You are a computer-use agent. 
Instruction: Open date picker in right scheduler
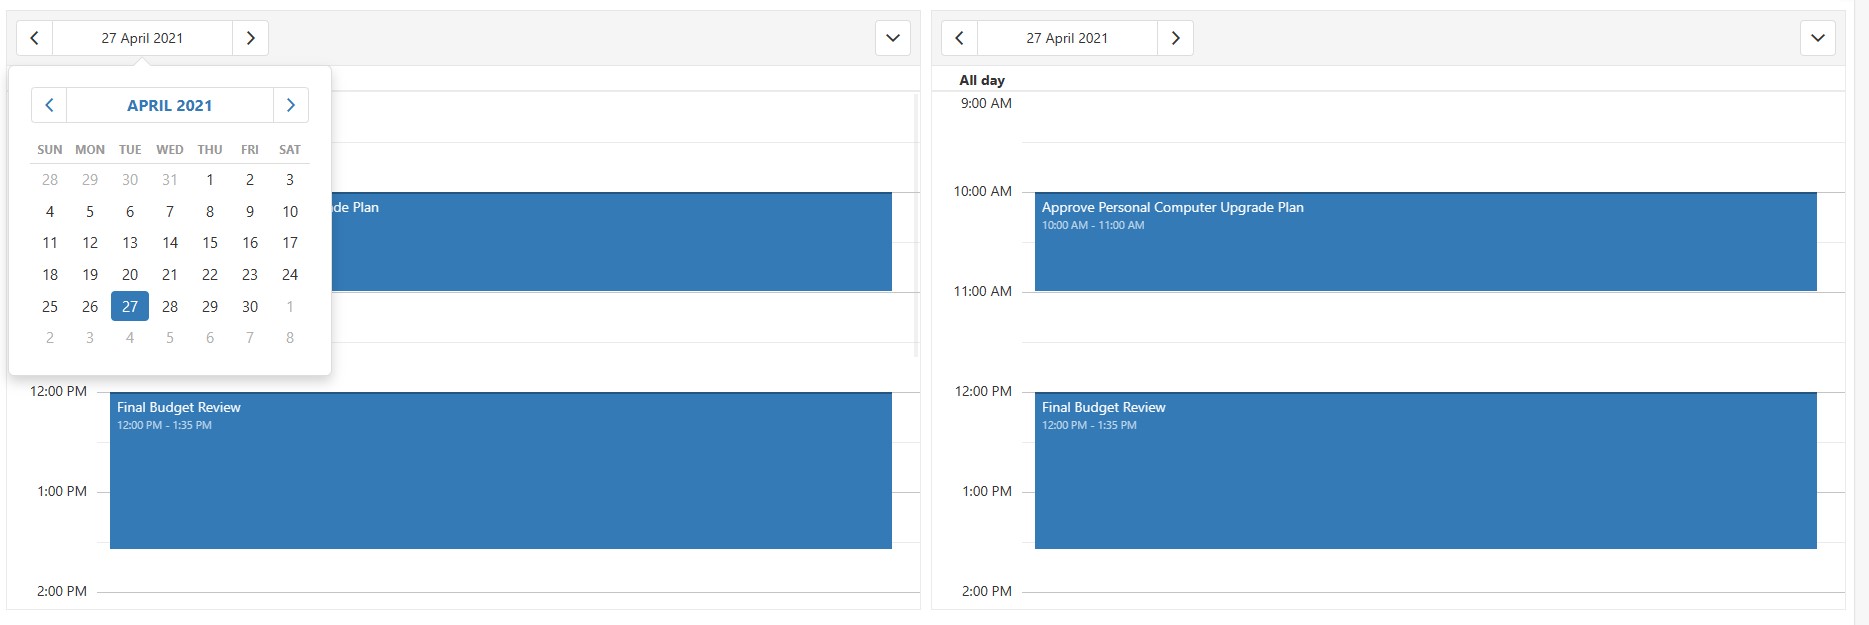pyautogui.click(x=1066, y=38)
